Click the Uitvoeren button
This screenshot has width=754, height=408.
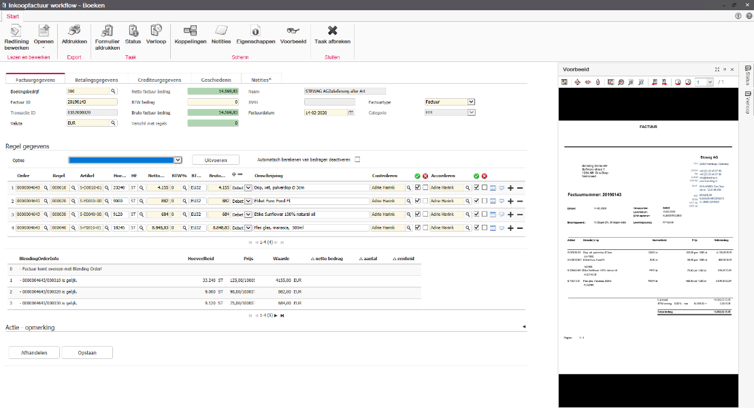pyautogui.click(x=215, y=160)
